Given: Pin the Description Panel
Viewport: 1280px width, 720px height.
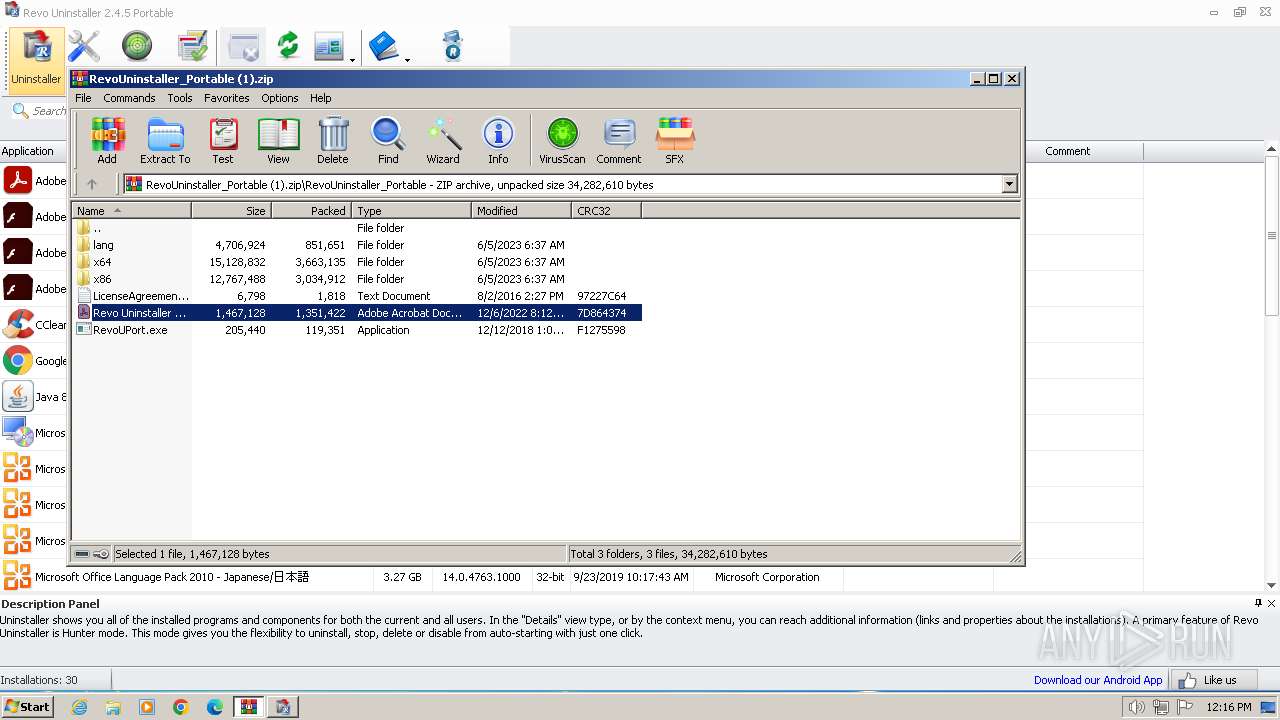Looking at the screenshot, I should click(1258, 603).
